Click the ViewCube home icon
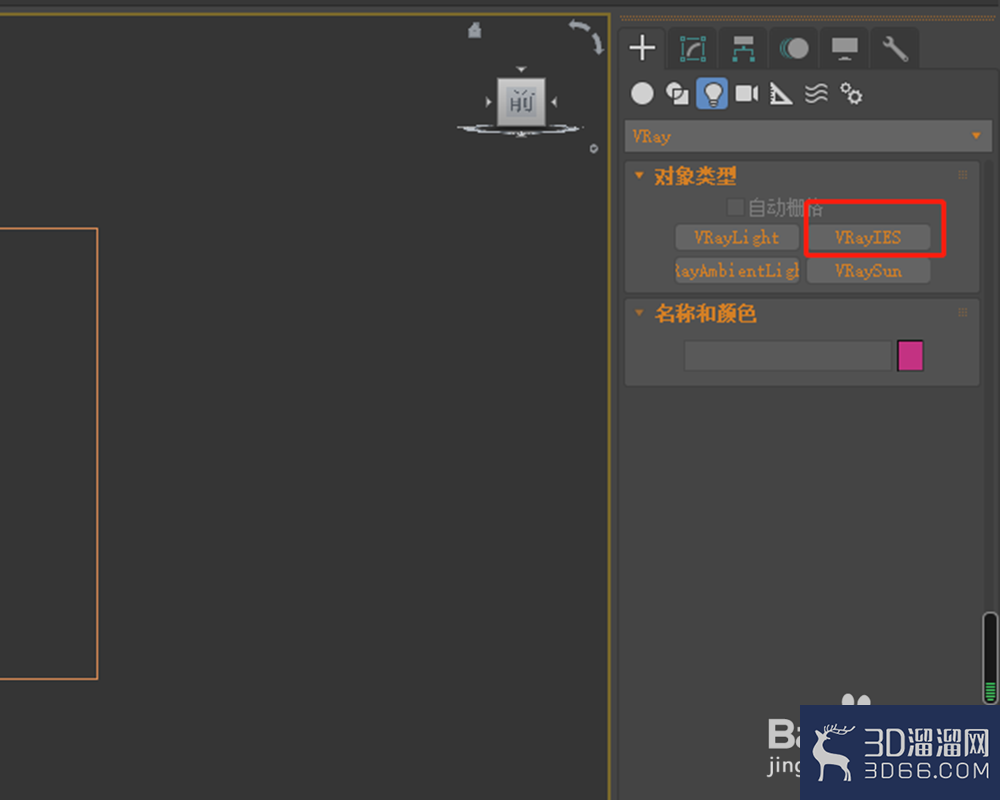This screenshot has height=800, width=1000. (474, 30)
